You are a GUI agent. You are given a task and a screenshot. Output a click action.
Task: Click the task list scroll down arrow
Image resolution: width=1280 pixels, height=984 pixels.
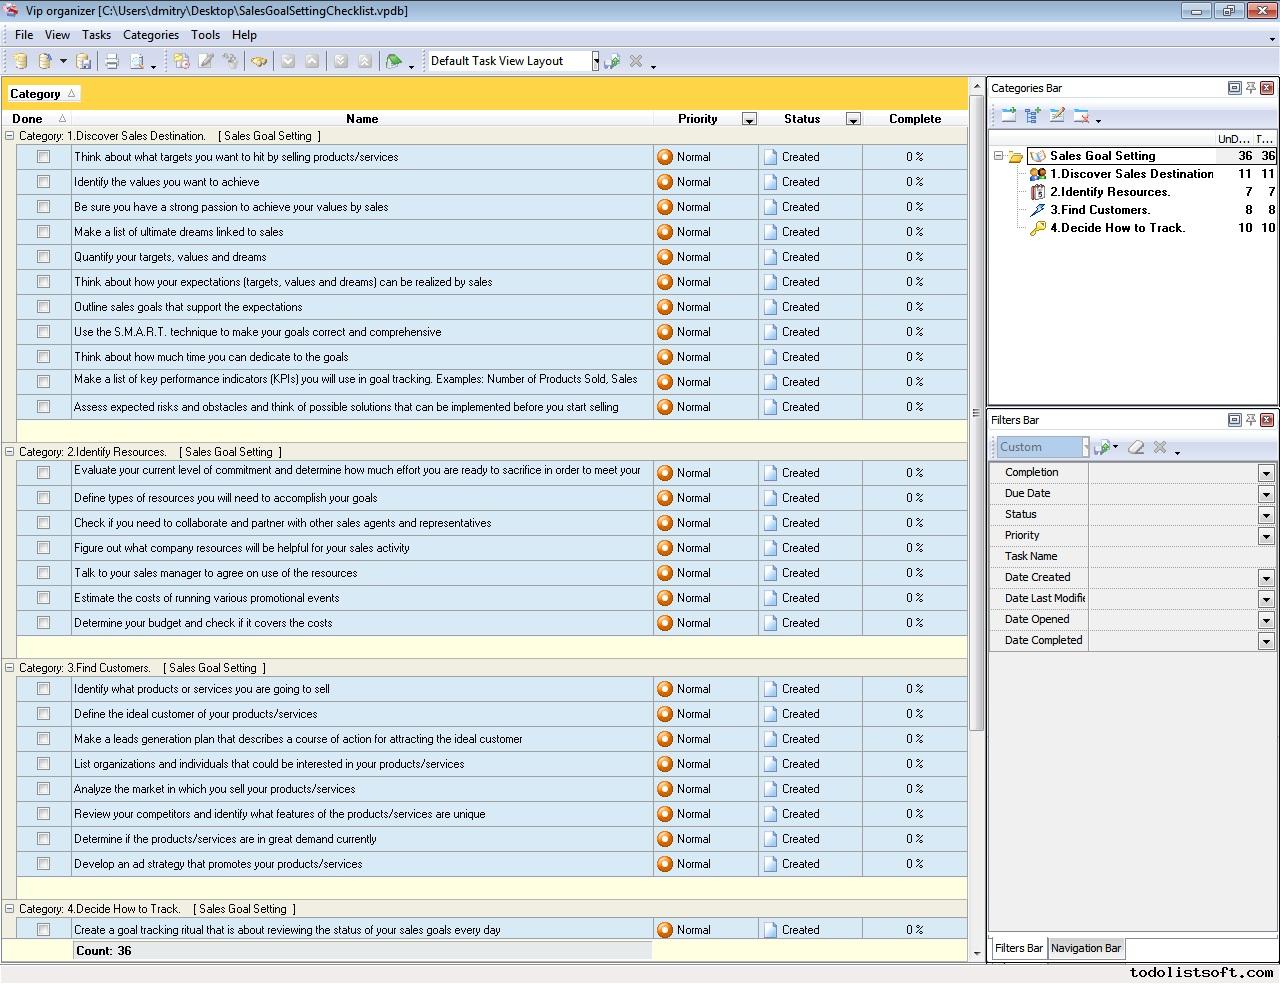[977, 953]
